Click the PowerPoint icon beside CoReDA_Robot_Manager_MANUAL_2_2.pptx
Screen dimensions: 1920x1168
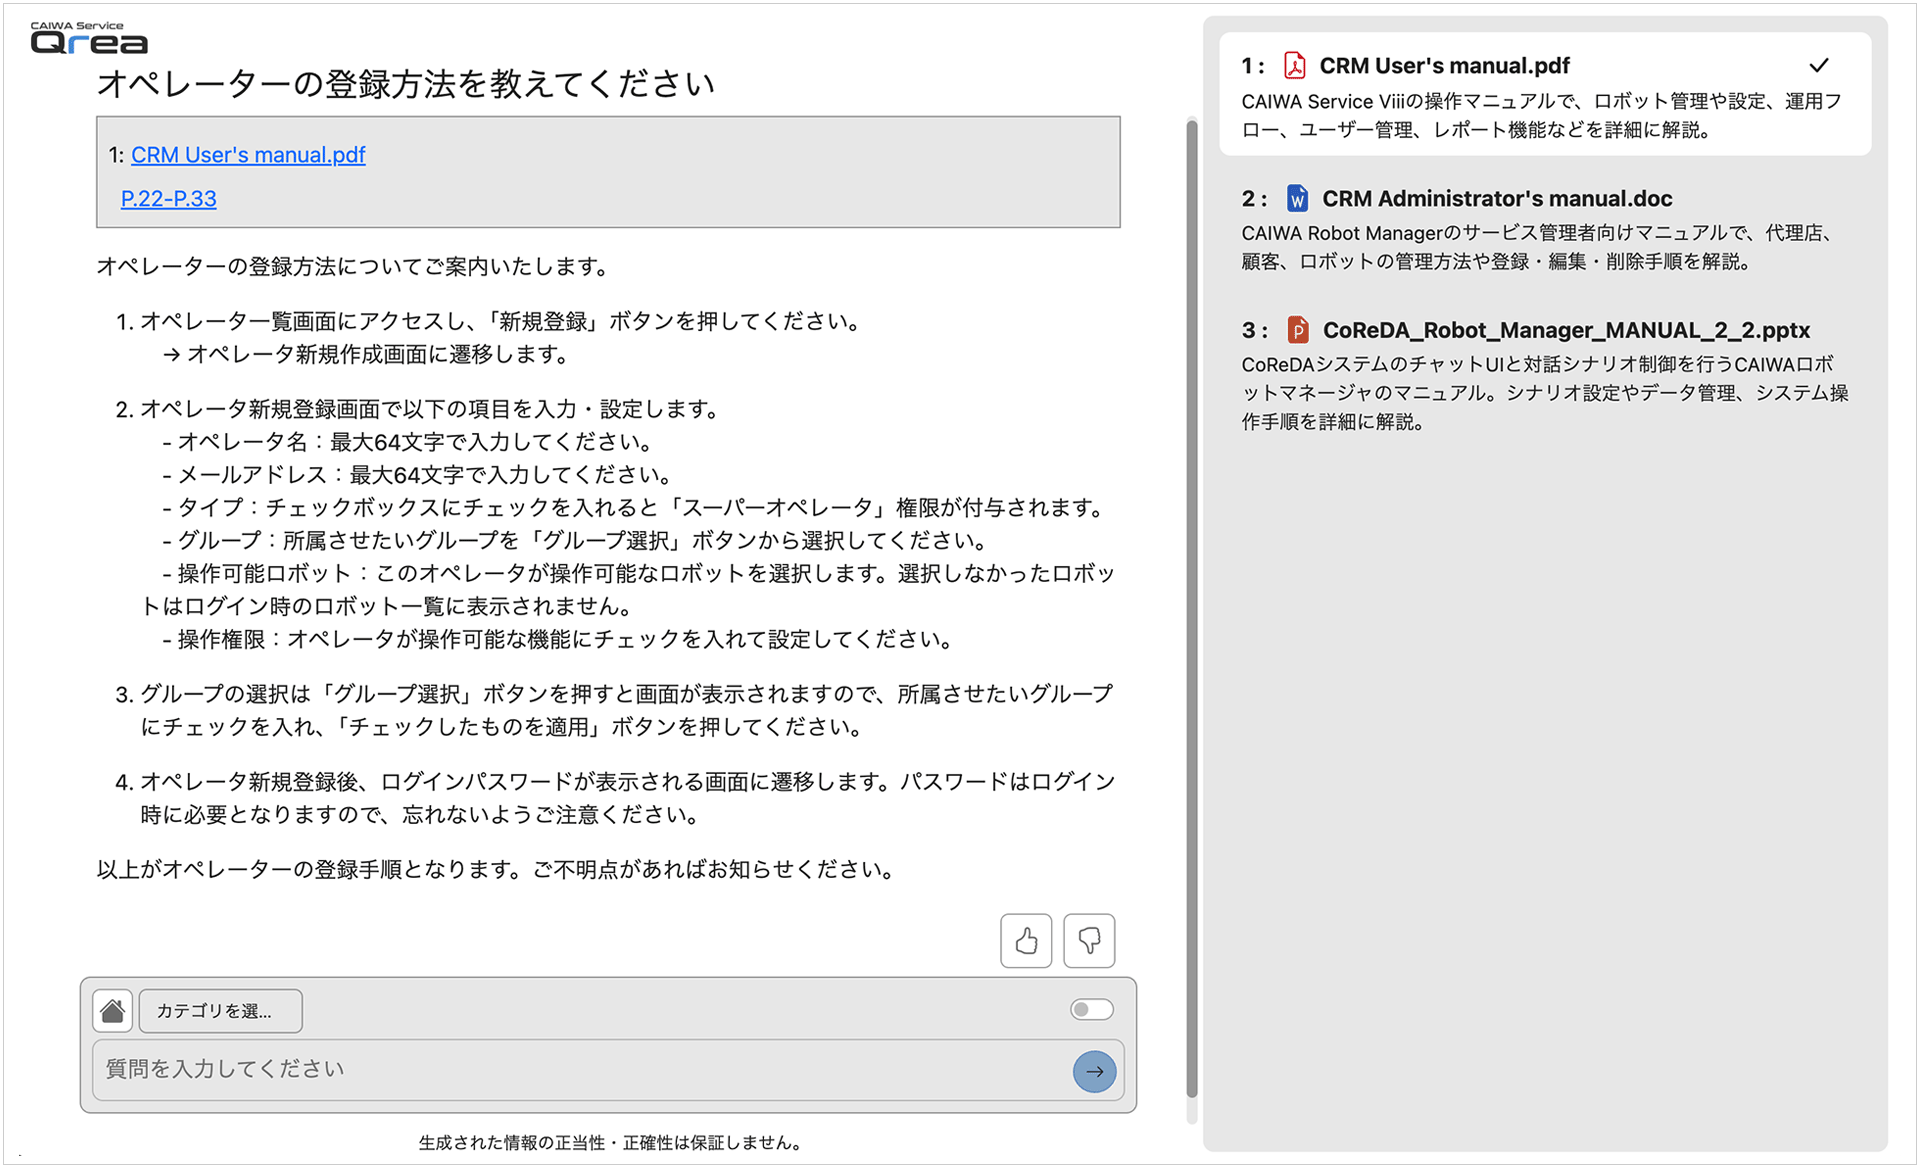click(1298, 330)
